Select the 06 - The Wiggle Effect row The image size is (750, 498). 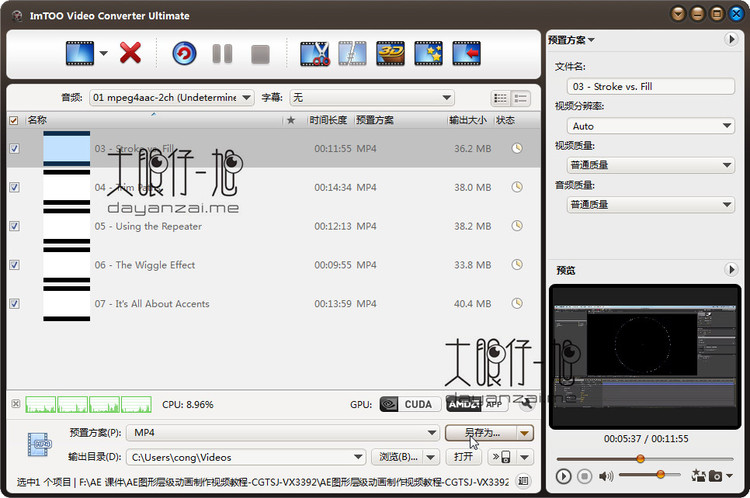(274, 265)
